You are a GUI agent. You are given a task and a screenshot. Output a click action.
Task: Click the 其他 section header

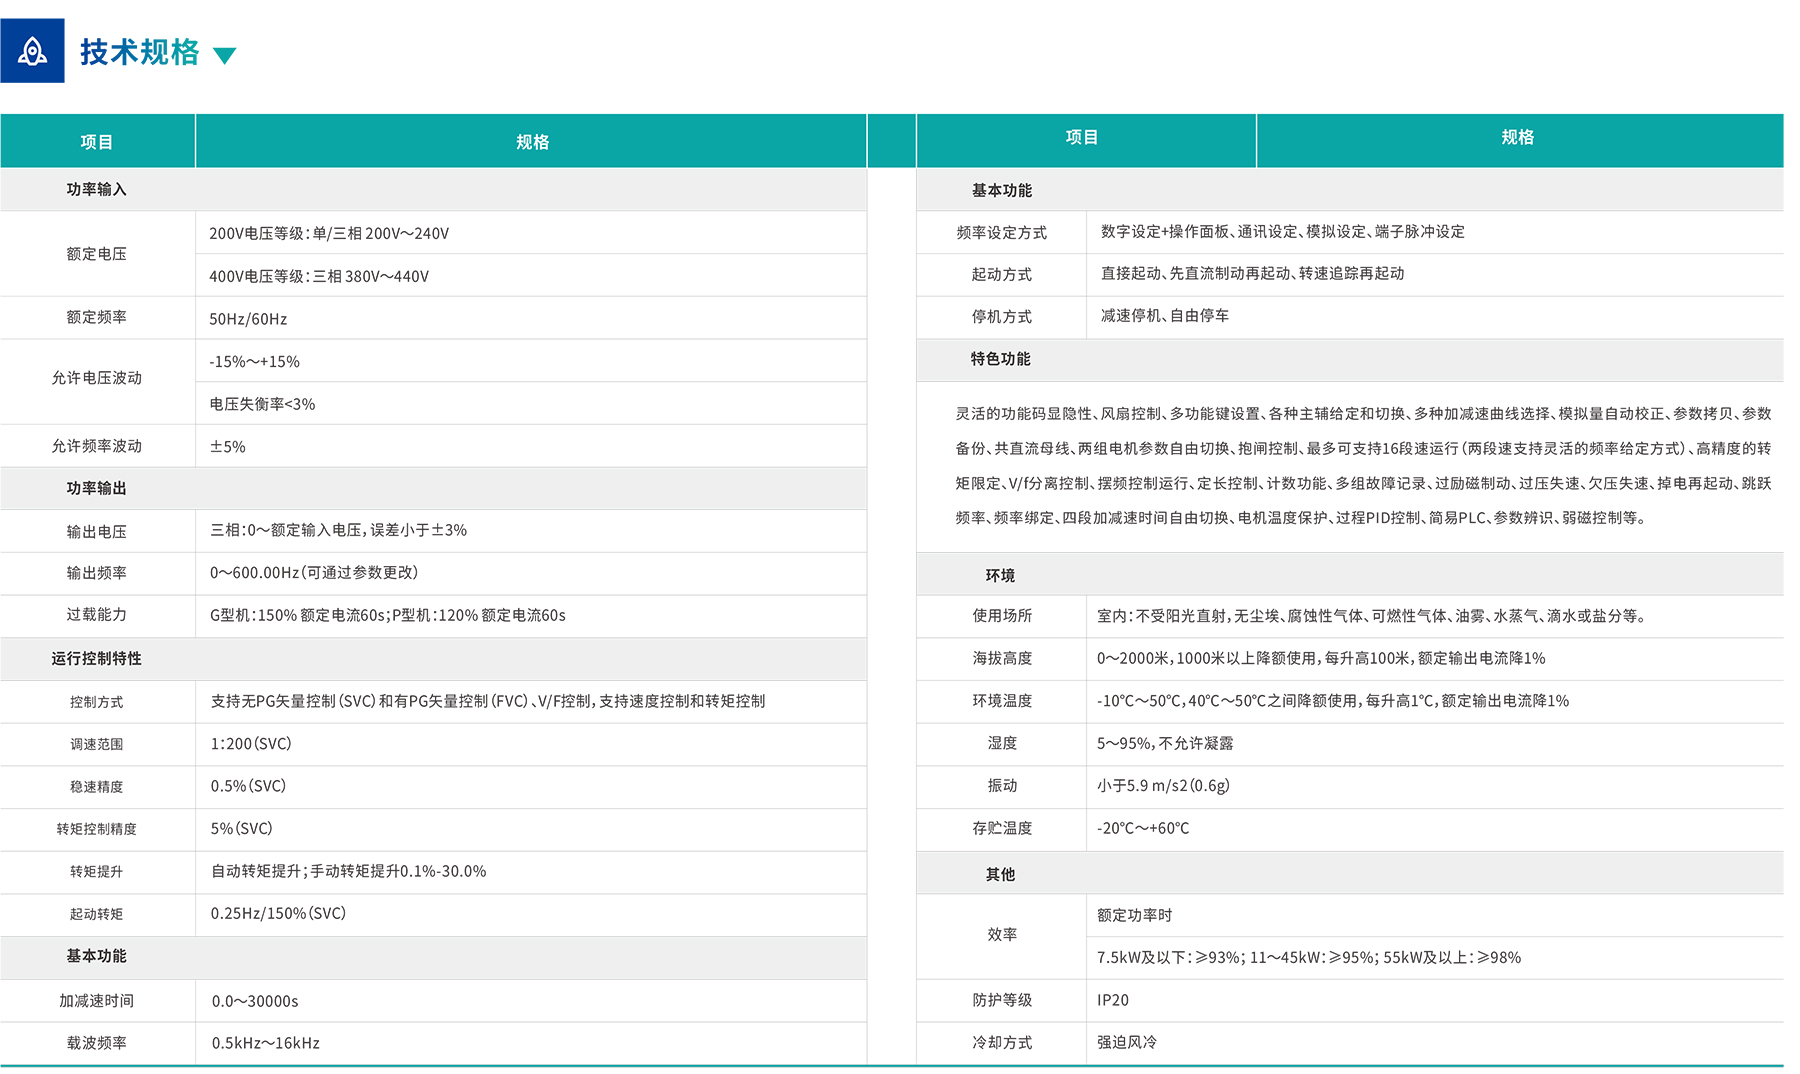click(1000, 874)
